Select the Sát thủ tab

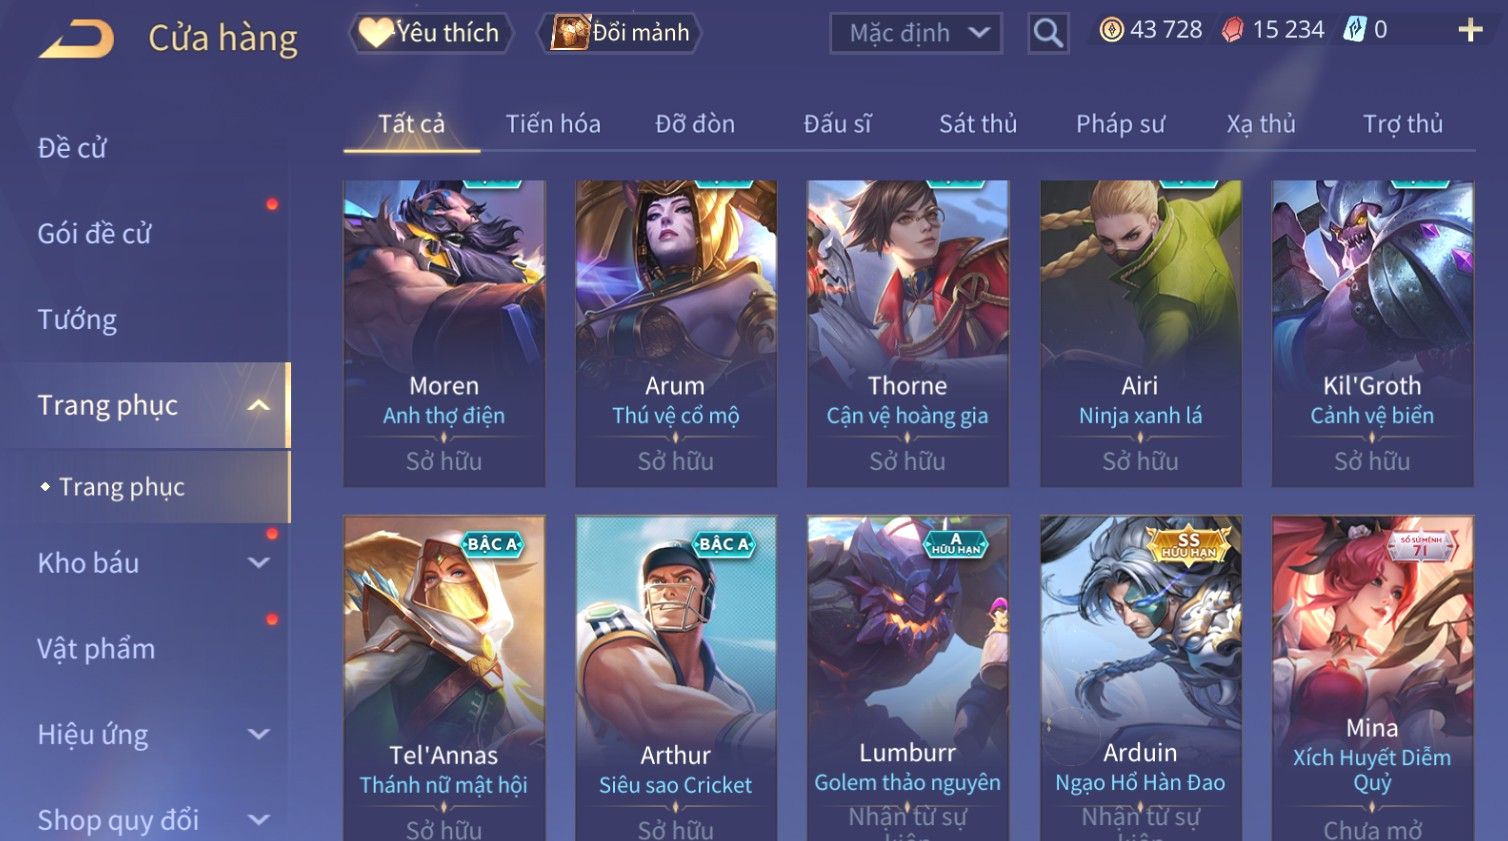point(977,124)
